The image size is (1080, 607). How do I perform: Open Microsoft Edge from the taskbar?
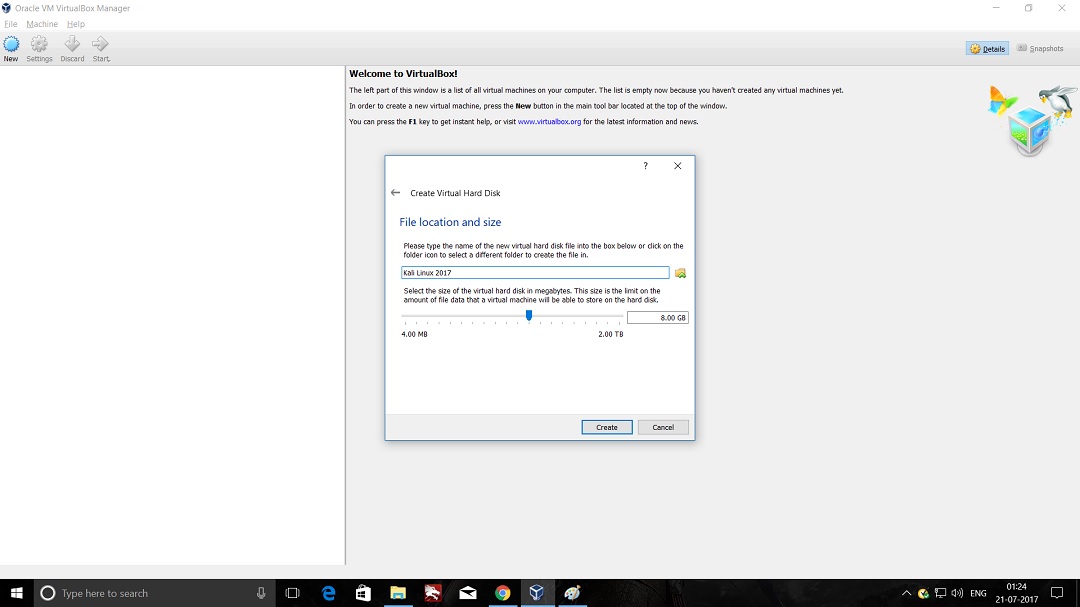[x=328, y=593]
